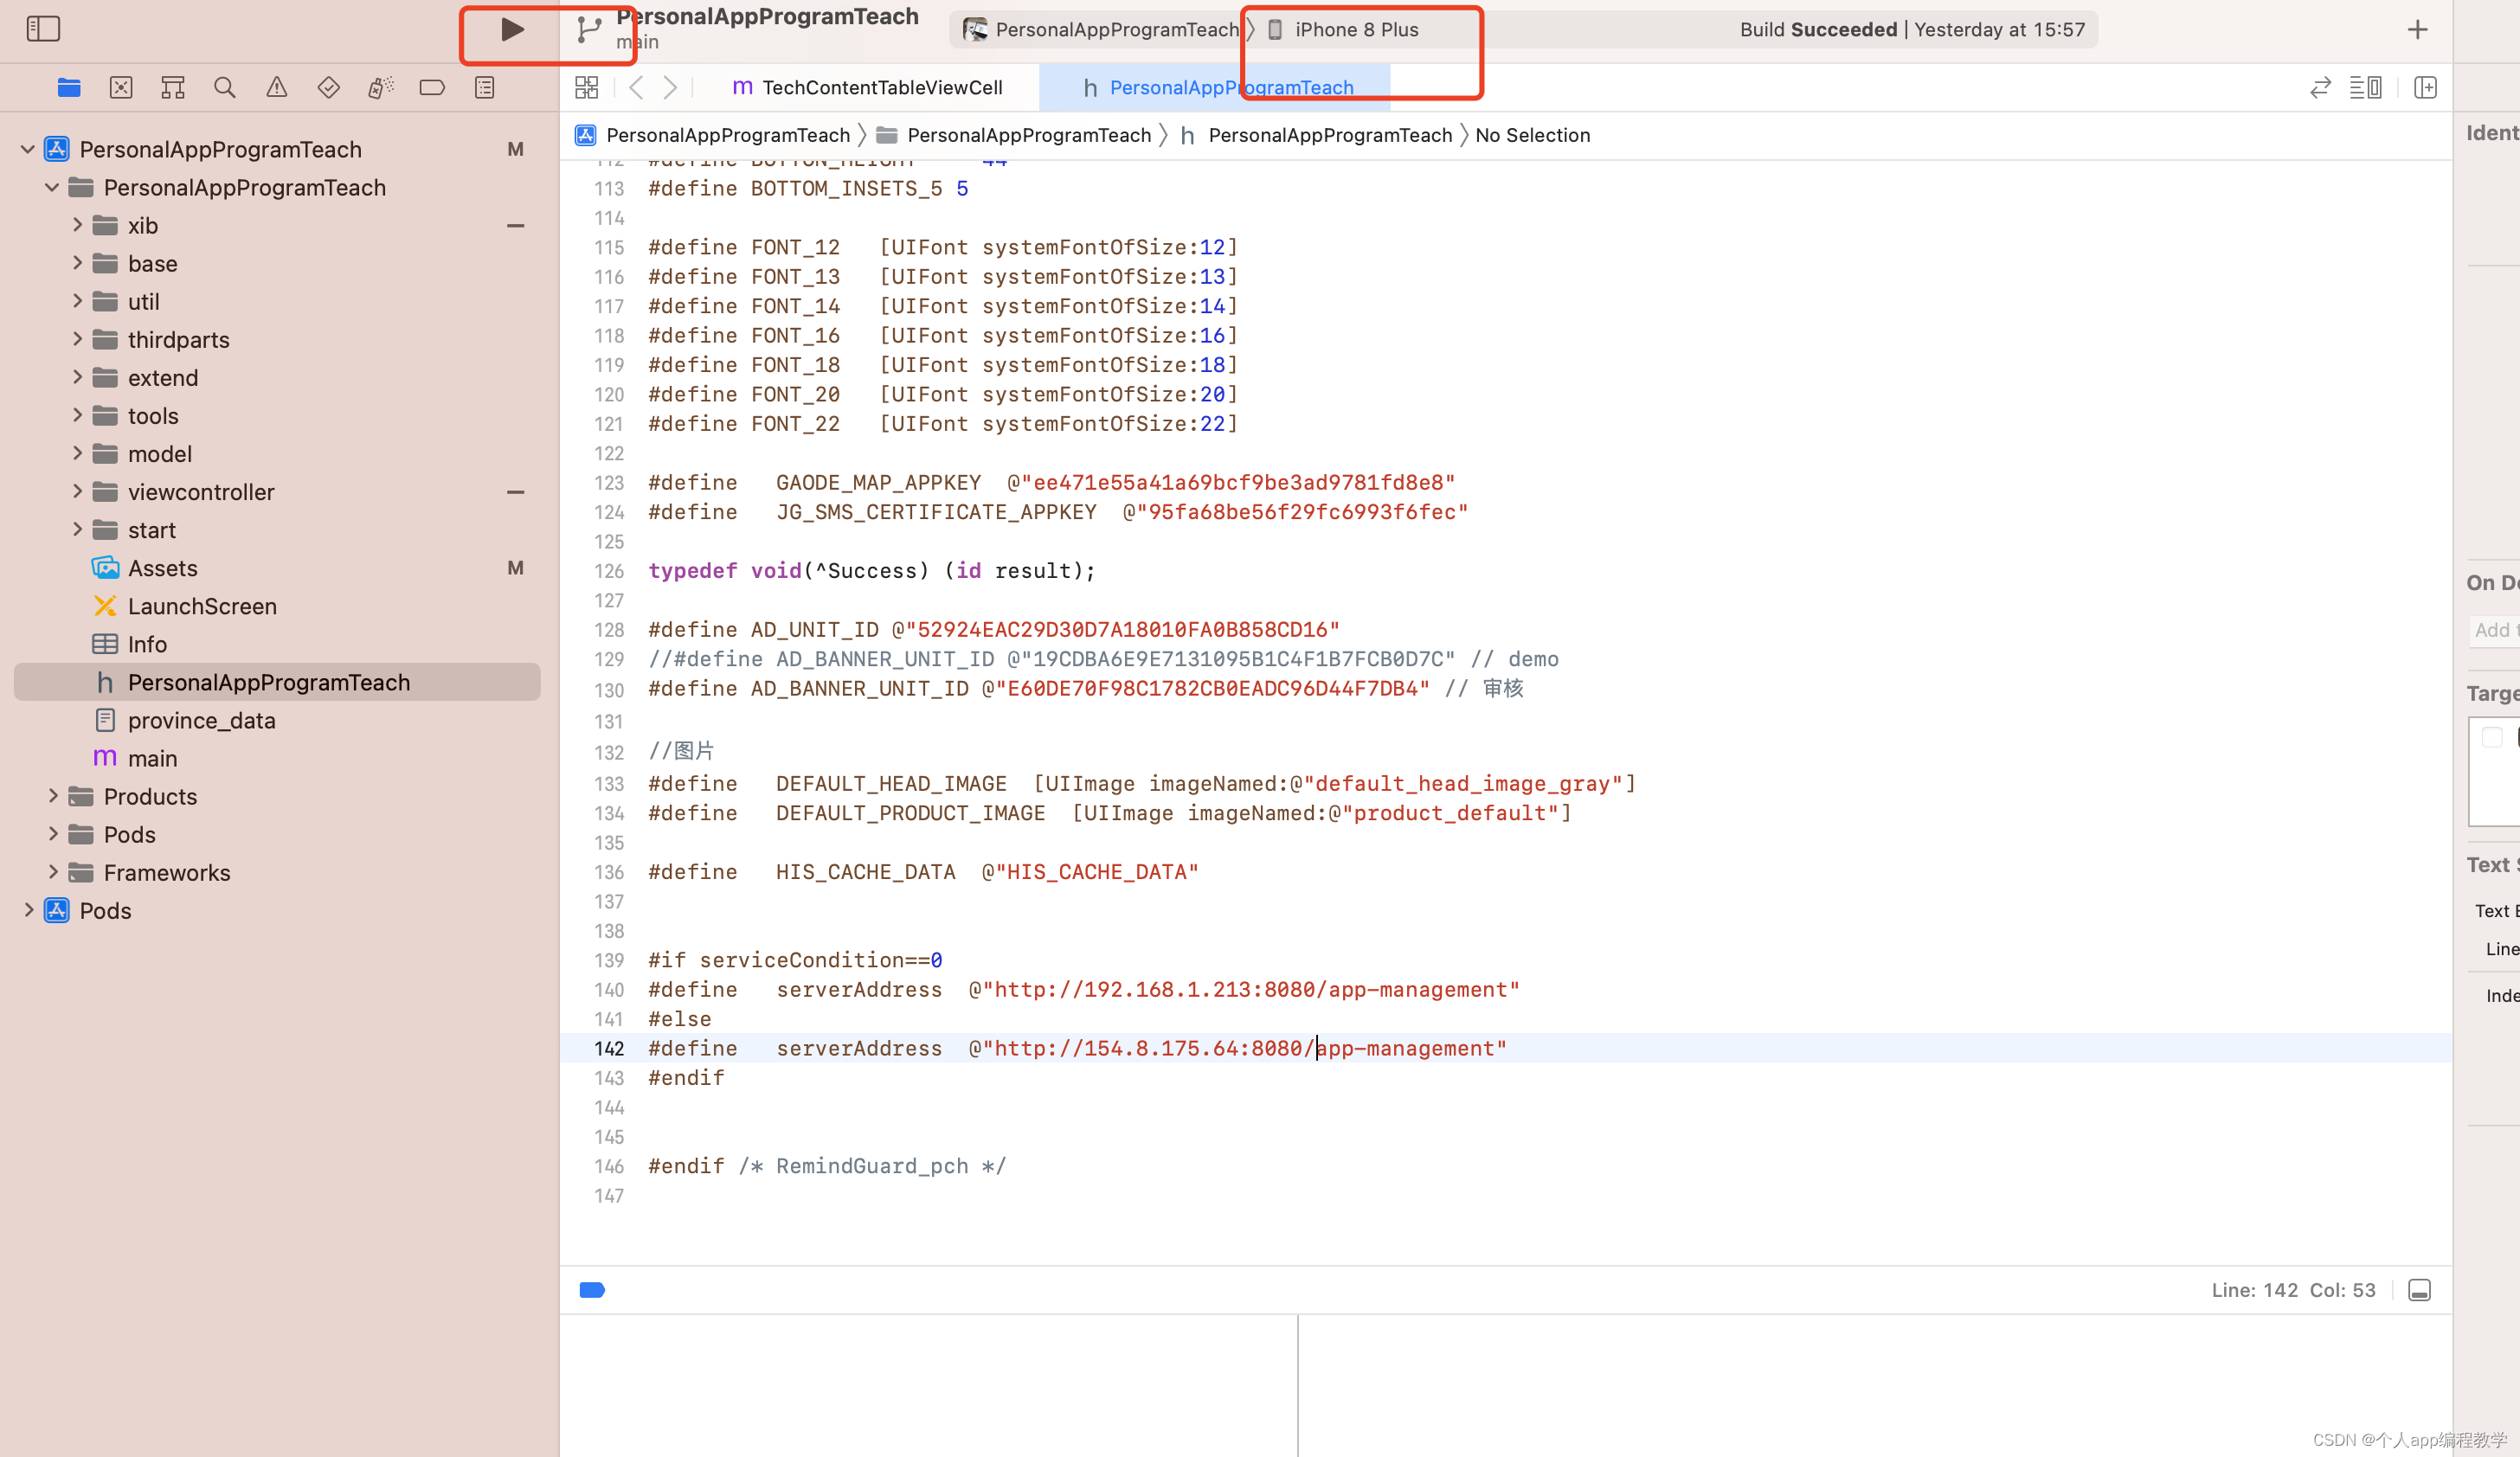Collapse the PersonalAppProgramTeach group folder
Screen dimensions: 2520x1457
pos(52,187)
